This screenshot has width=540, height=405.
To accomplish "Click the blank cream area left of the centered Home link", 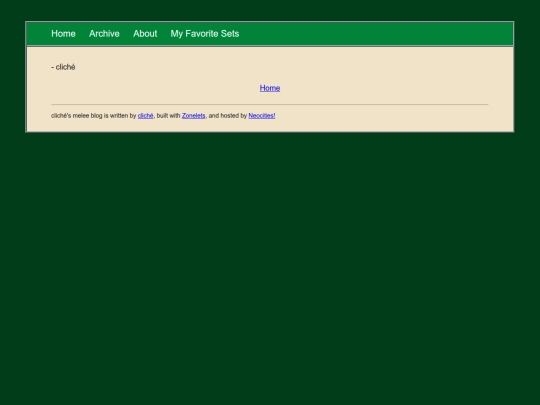I will 155,88.
